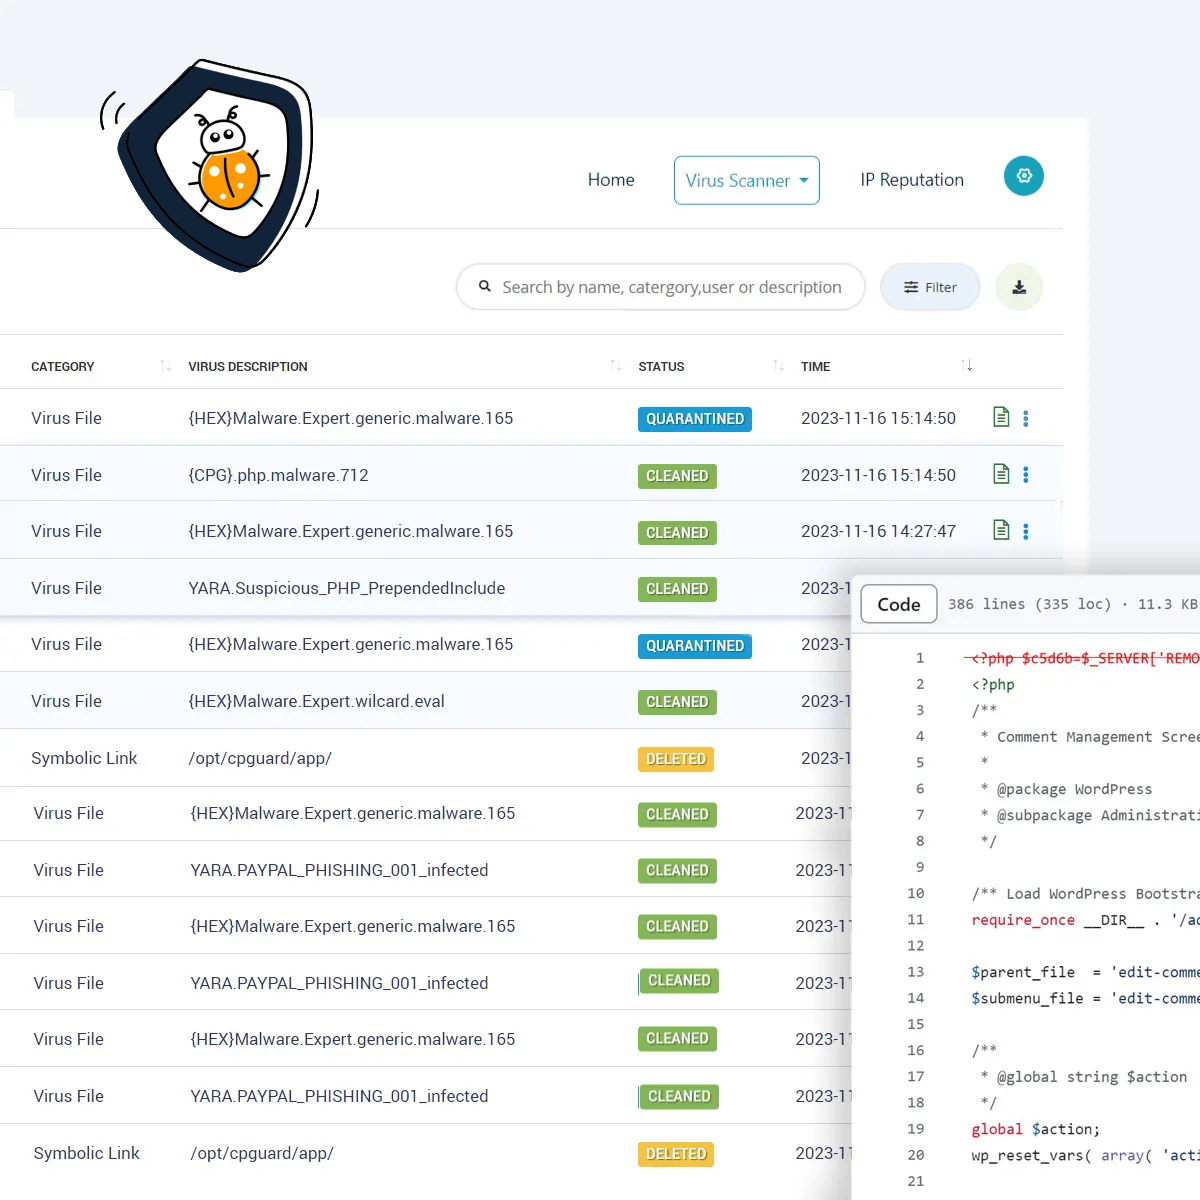The height and width of the screenshot is (1200, 1200).
Task: Click the CATEGORY column header
Action: 63,367
